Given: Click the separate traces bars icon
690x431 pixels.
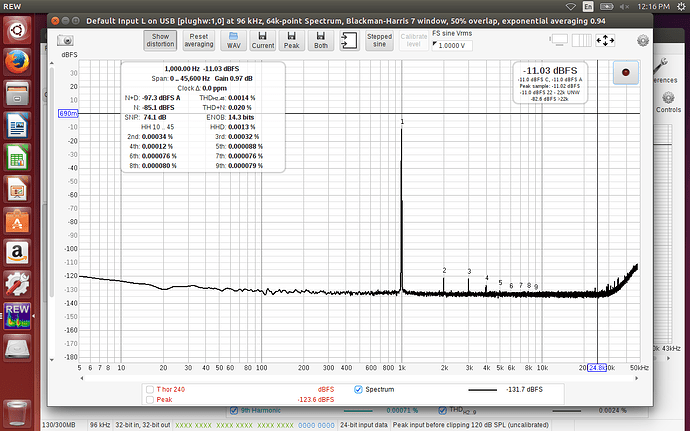Looking at the screenshot, I should click(x=581, y=41).
